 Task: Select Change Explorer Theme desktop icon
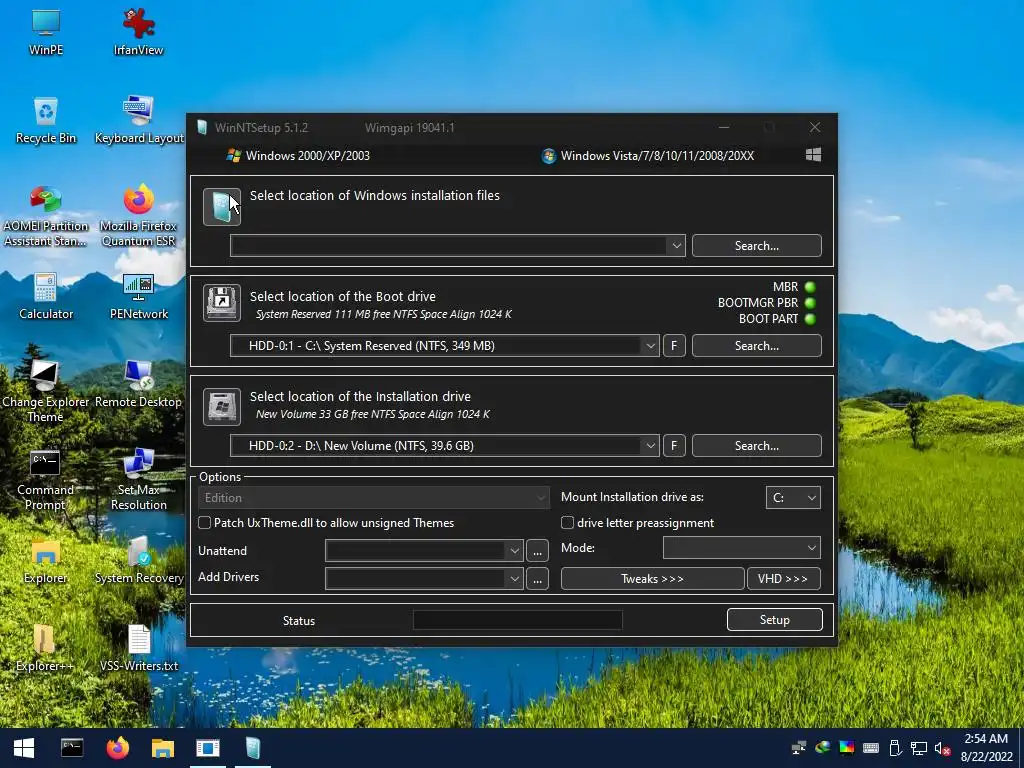pos(46,392)
